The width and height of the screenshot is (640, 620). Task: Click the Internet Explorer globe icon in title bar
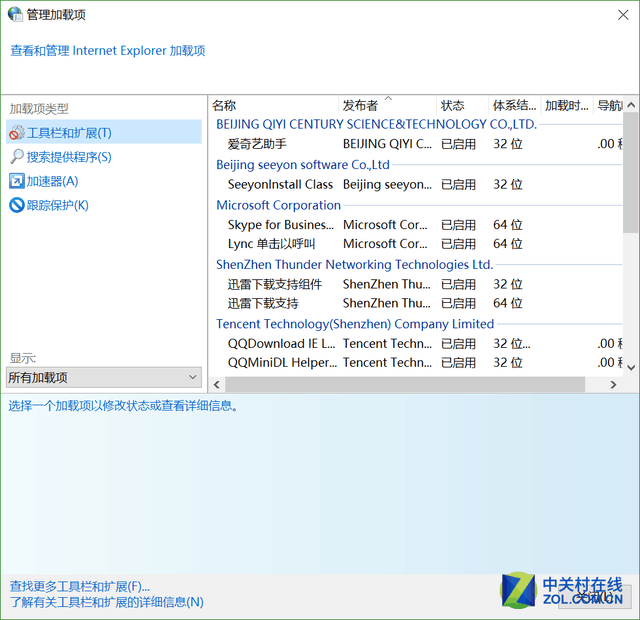(15, 14)
